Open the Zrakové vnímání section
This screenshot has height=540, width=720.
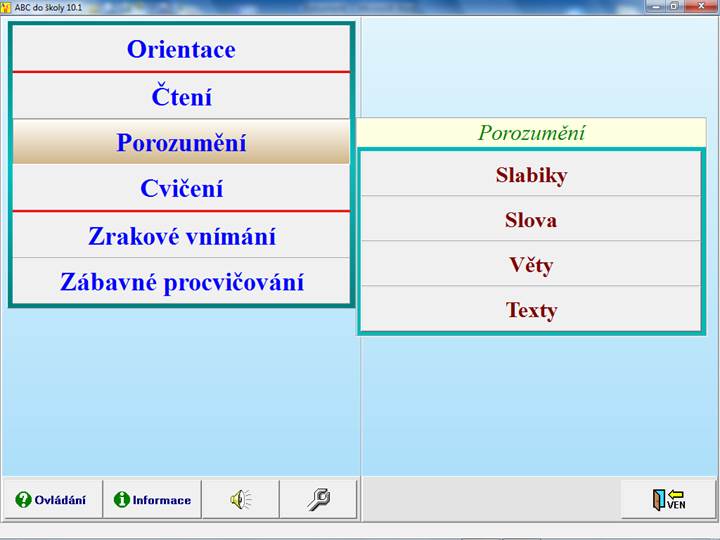(x=181, y=236)
